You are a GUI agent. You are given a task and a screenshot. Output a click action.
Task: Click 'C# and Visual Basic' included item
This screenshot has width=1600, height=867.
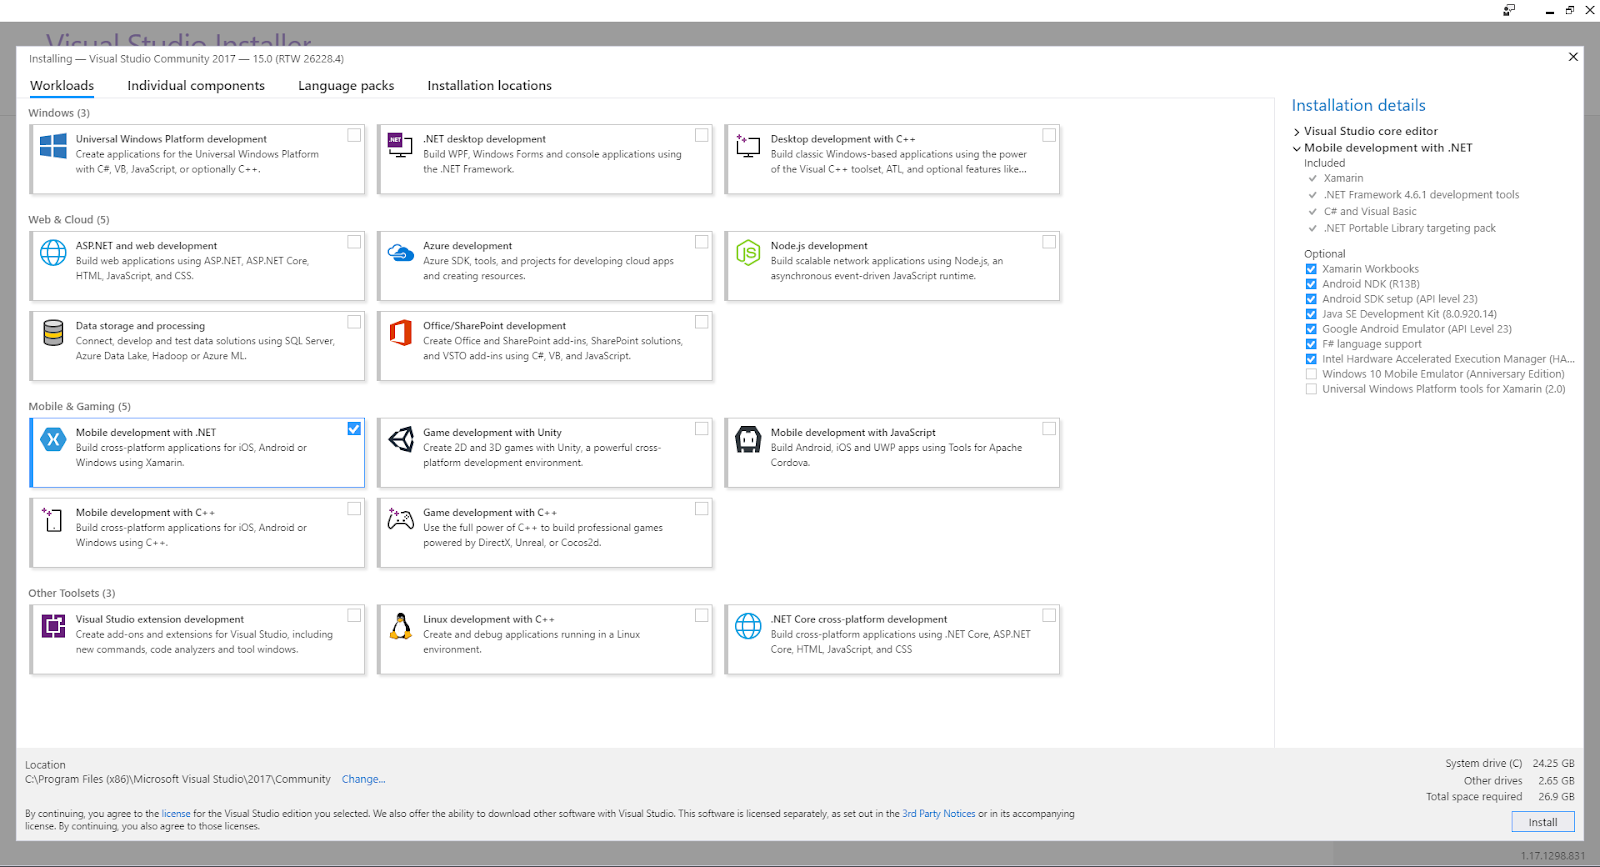click(1370, 212)
